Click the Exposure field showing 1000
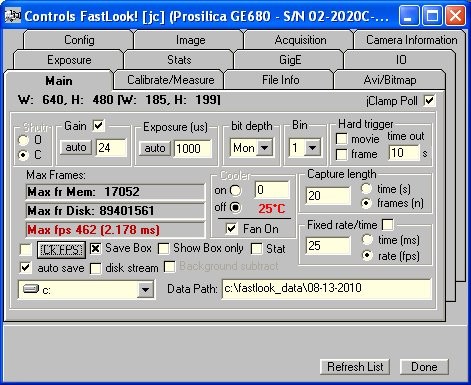The image size is (471, 385). point(192,148)
